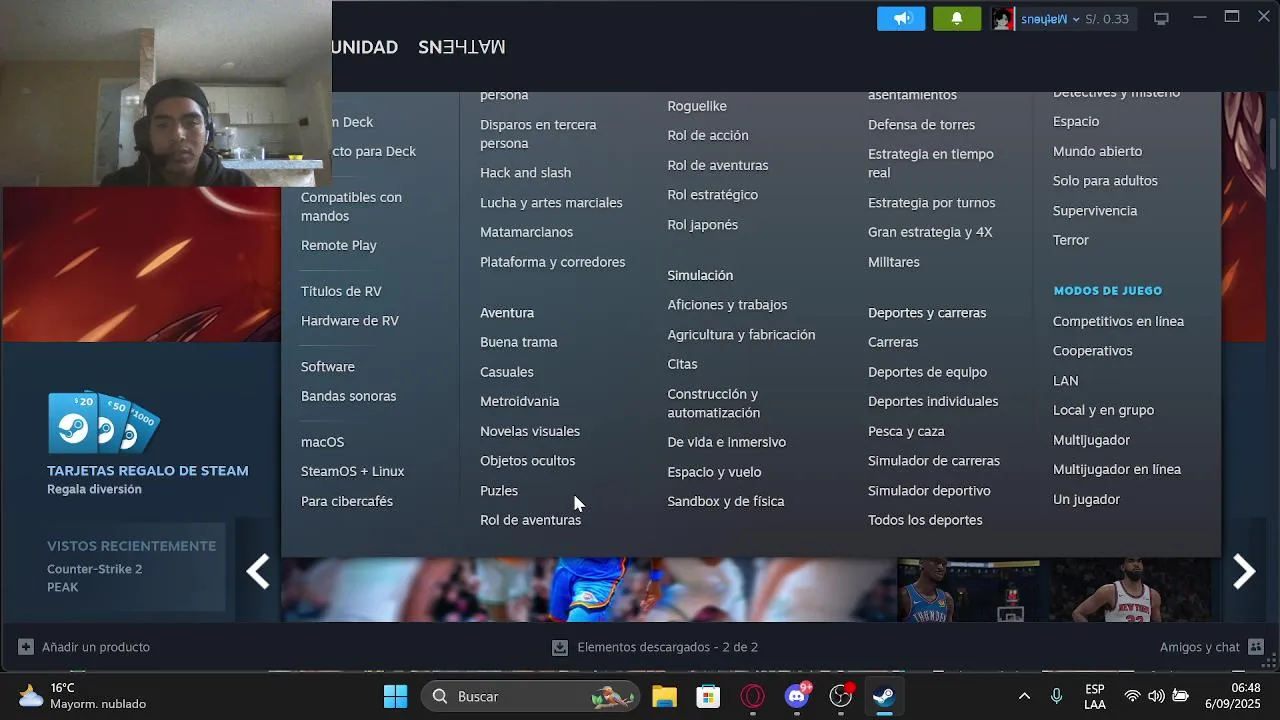Viewport: 1280px width, 720px height.
Task: Open Buena trama category
Action: click(x=518, y=342)
